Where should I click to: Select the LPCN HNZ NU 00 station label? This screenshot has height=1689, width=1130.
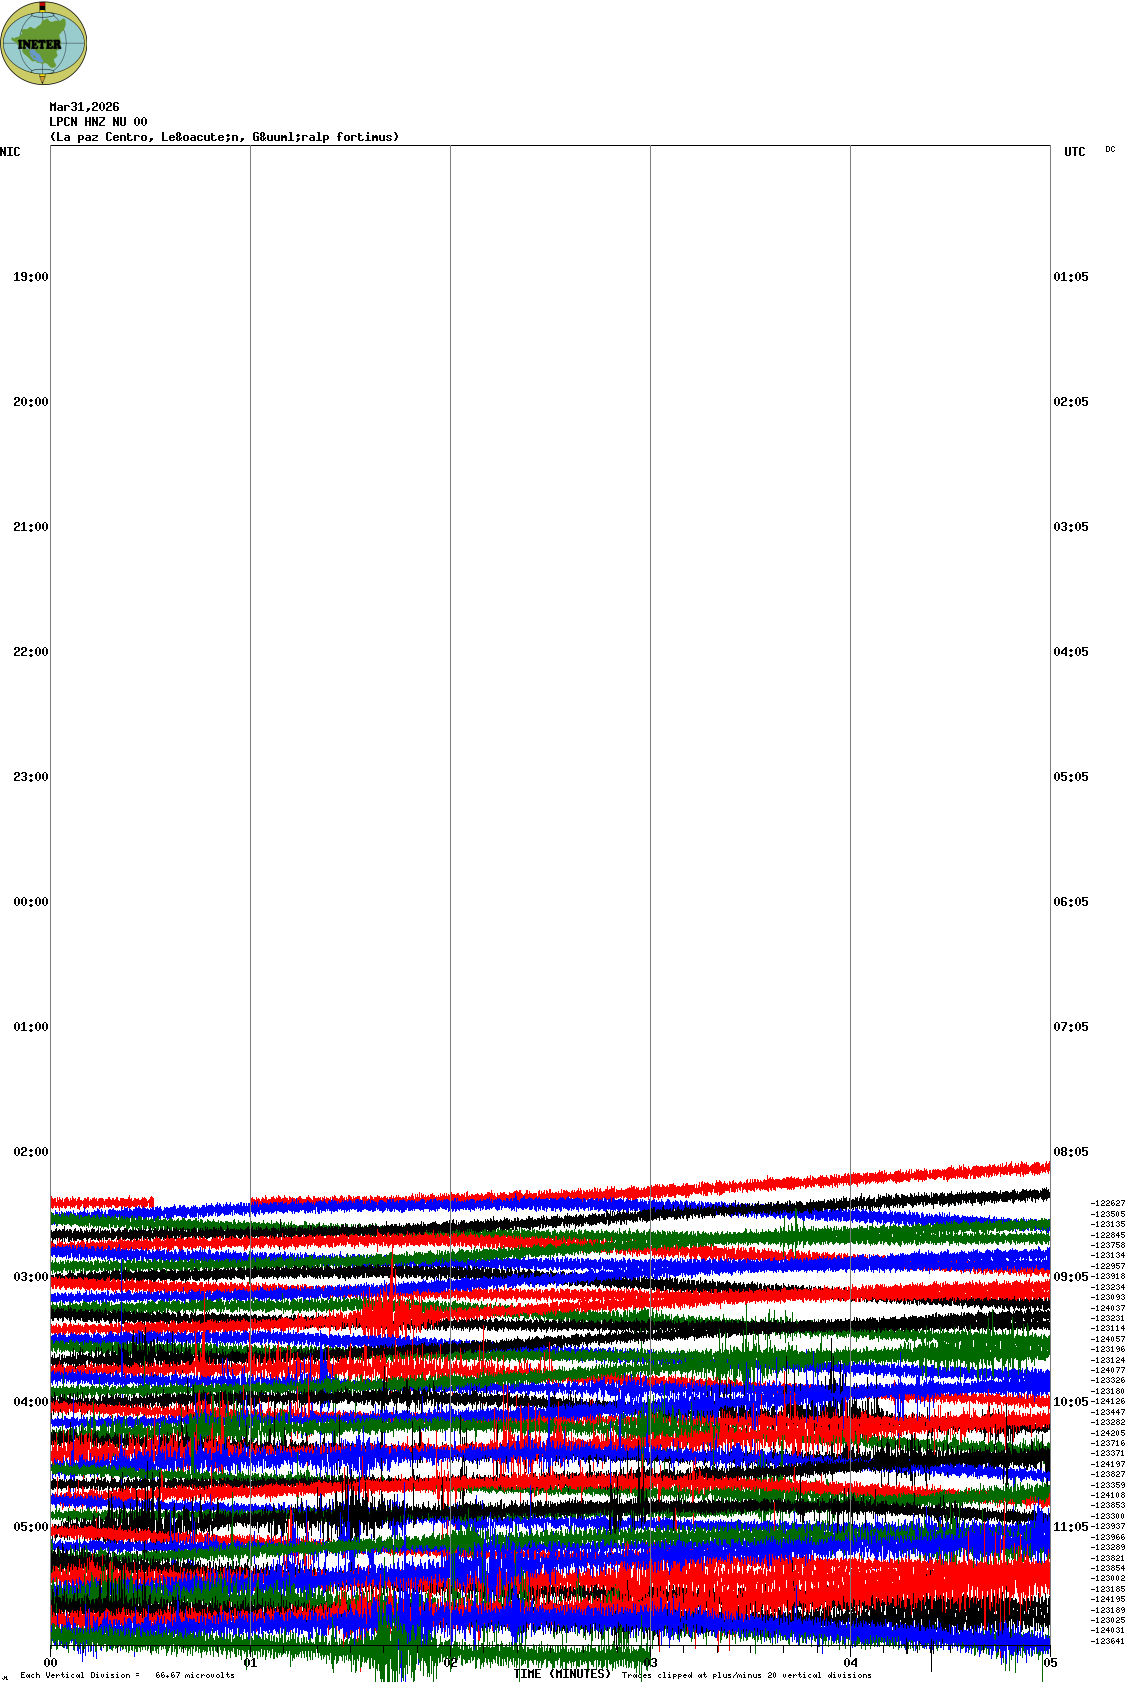pyautogui.click(x=98, y=122)
